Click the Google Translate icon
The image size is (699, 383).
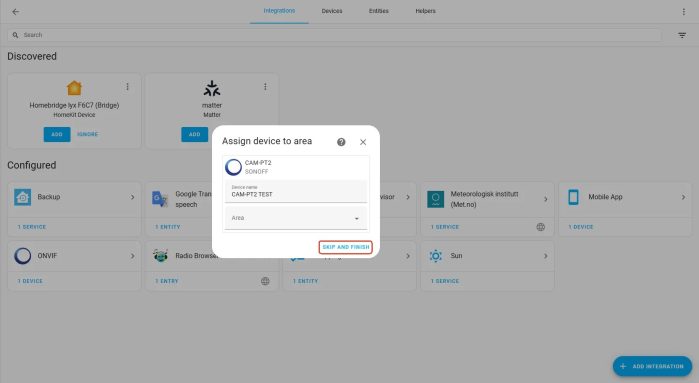(160, 198)
